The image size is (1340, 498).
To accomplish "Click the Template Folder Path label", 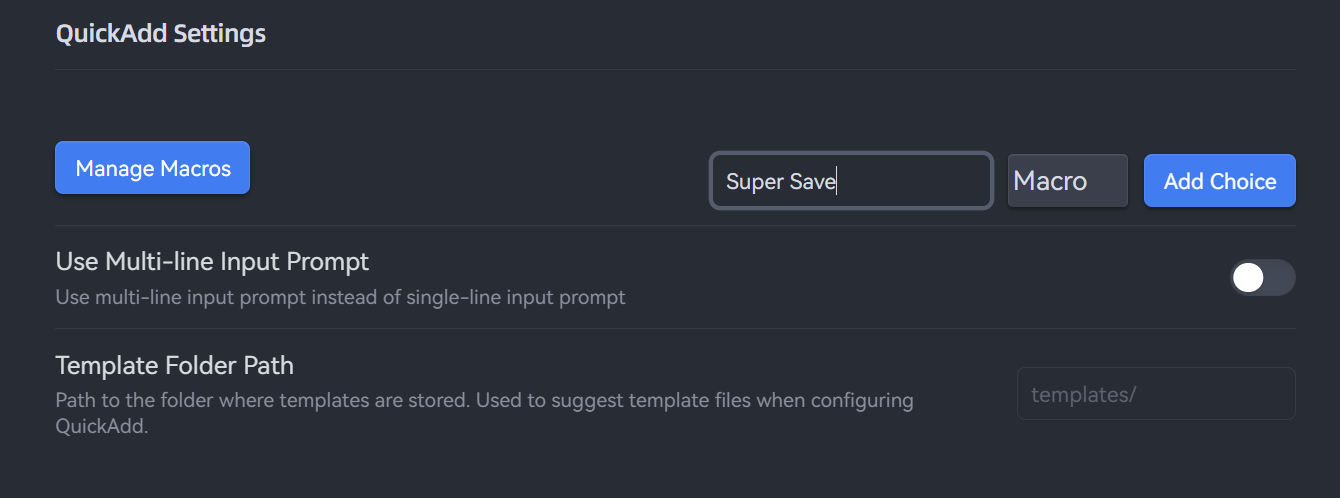I will 174,365.
